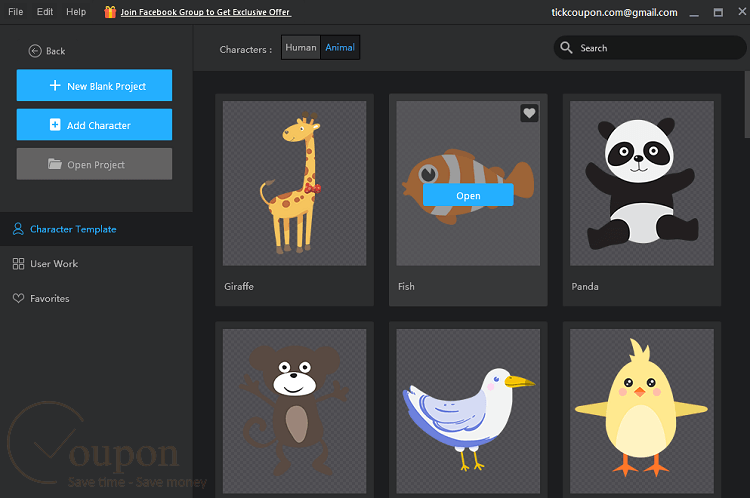This screenshot has width=750, height=498.
Task: Choose the monkey character thumbnail
Action: [295, 411]
